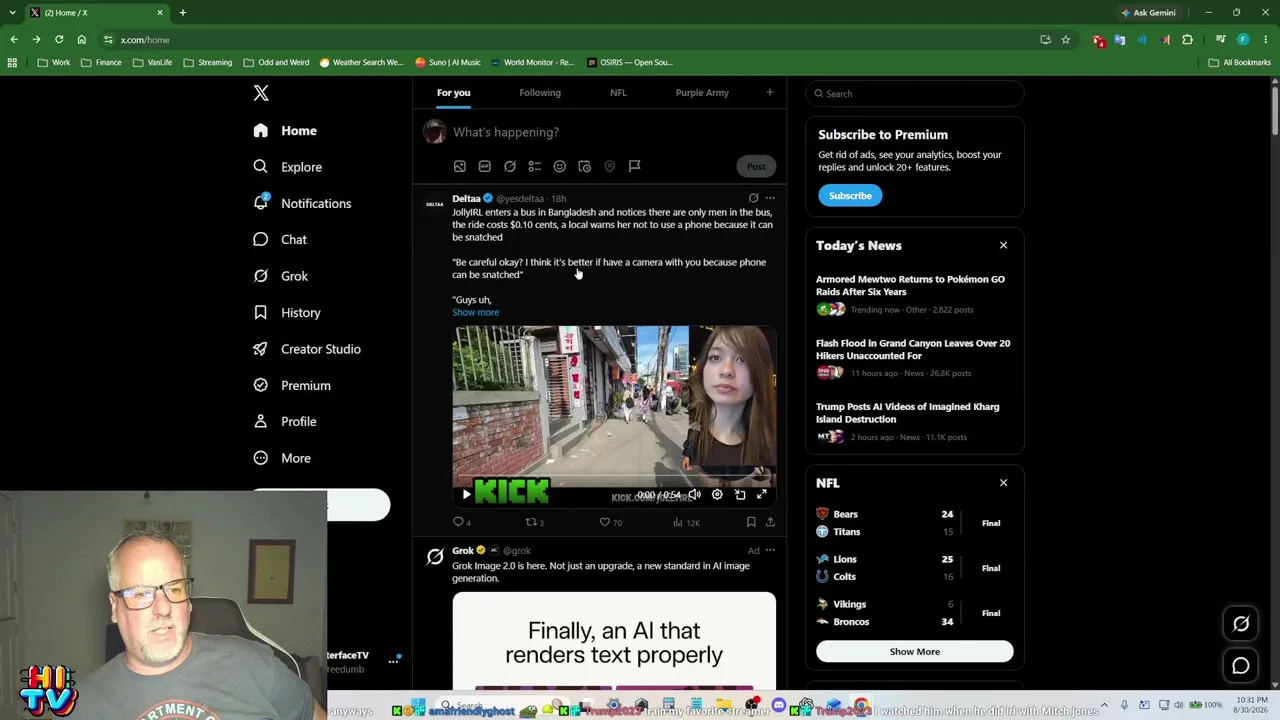Click the Subscribe to Premium button
The height and width of the screenshot is (720, 1280).
(x=850, y=196)
